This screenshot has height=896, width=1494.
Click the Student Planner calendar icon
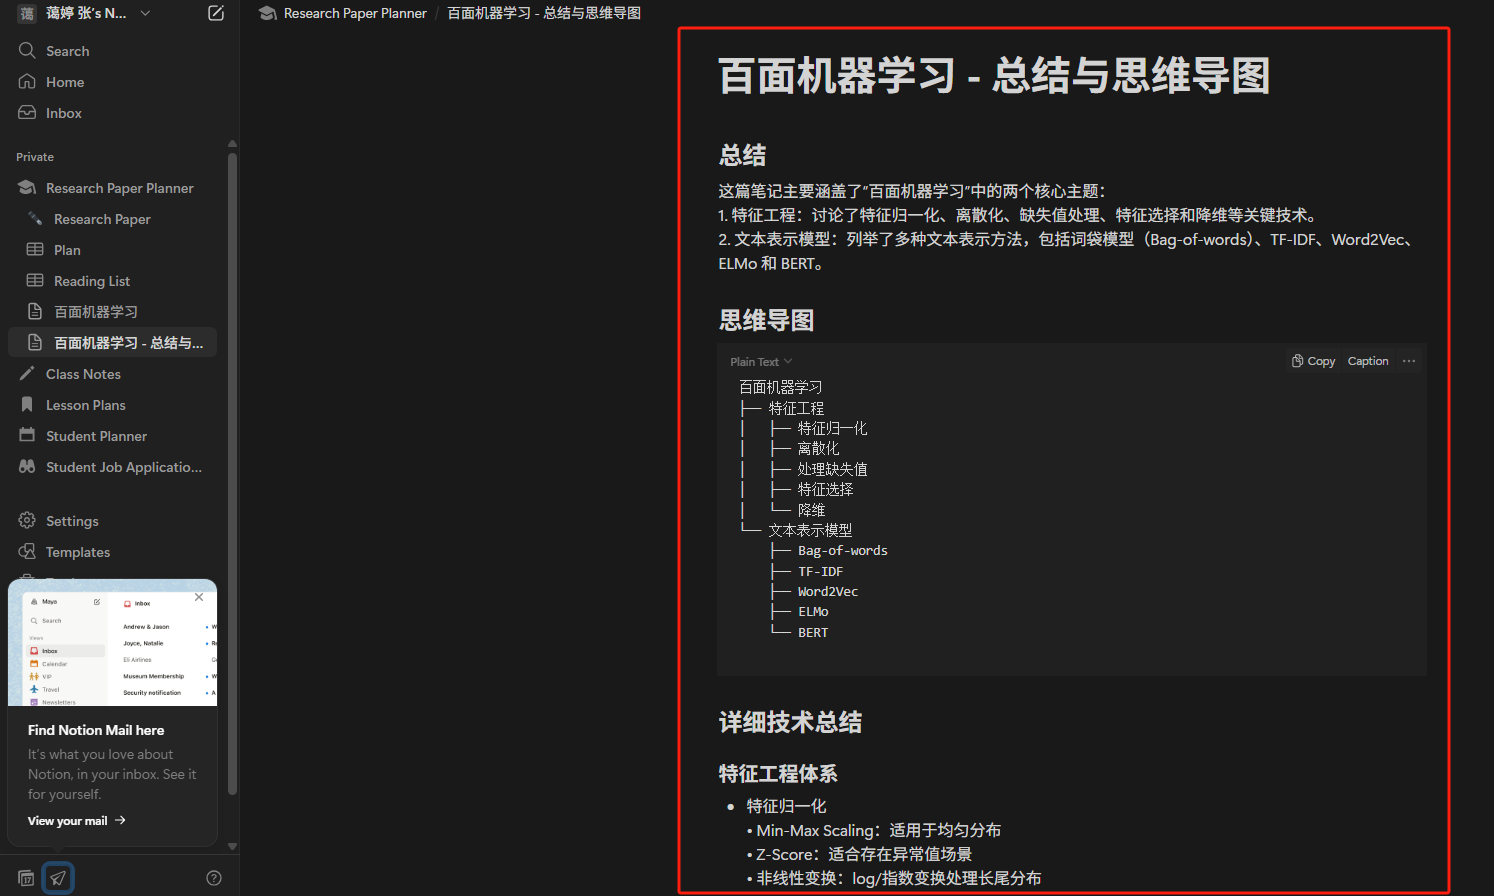click(27, 435)
